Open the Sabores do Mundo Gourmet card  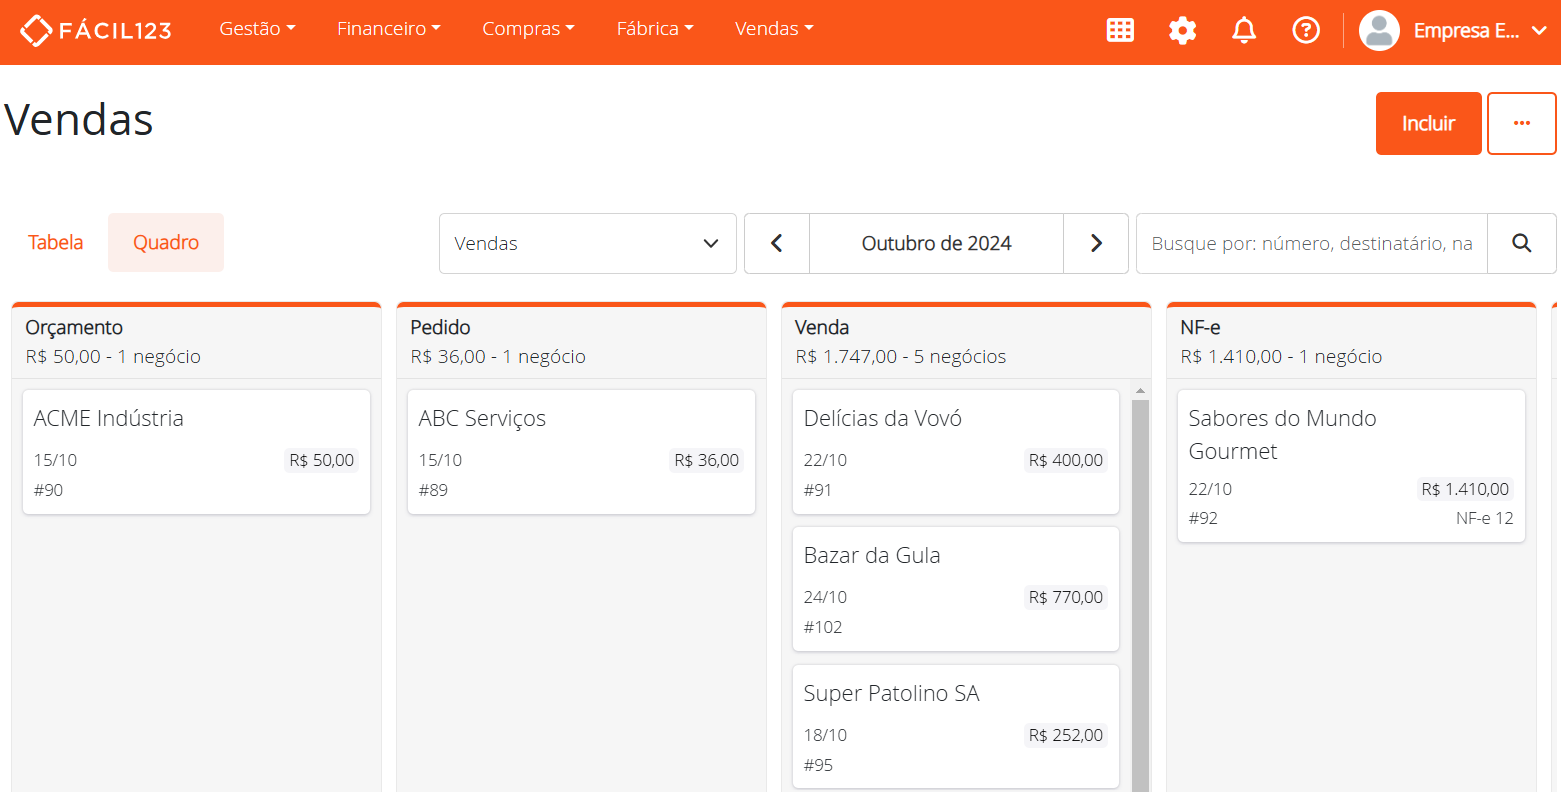coord(1351,466)
